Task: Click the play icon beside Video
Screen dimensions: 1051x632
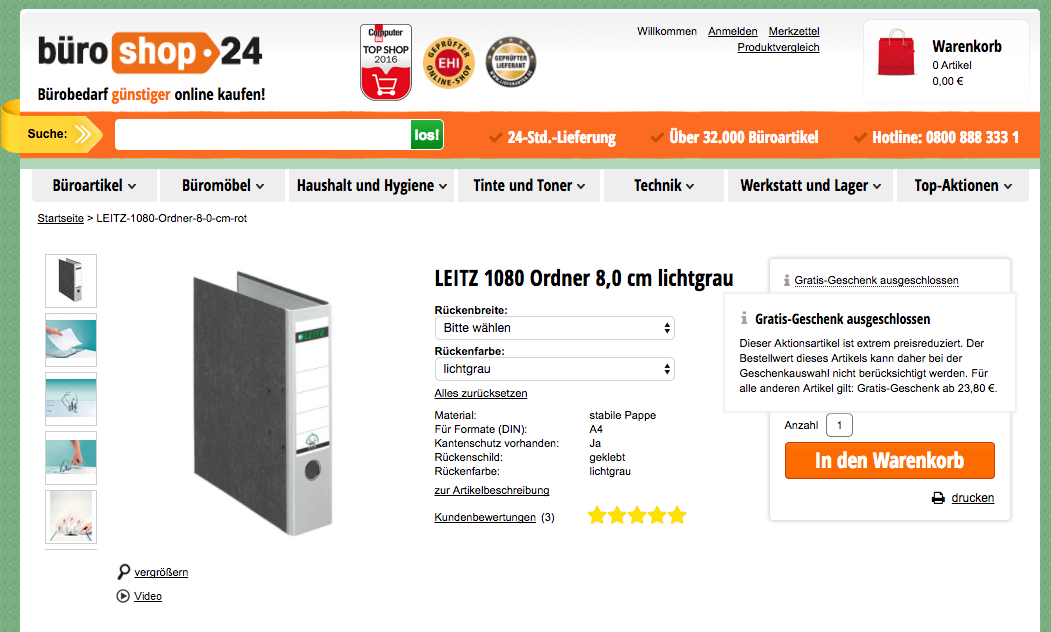Action: click(x=123, y=596)
